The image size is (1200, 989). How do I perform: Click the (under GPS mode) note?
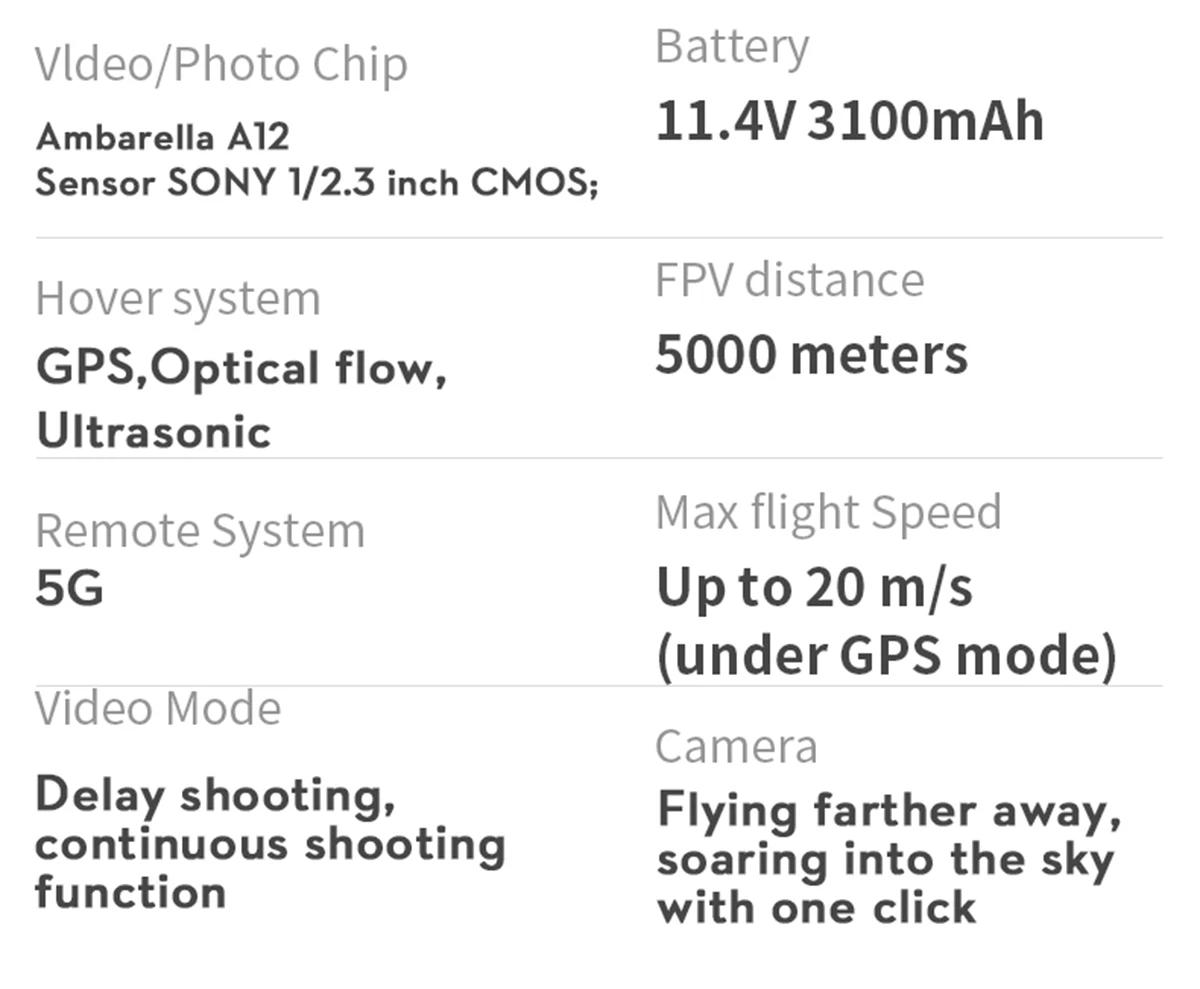886,655
